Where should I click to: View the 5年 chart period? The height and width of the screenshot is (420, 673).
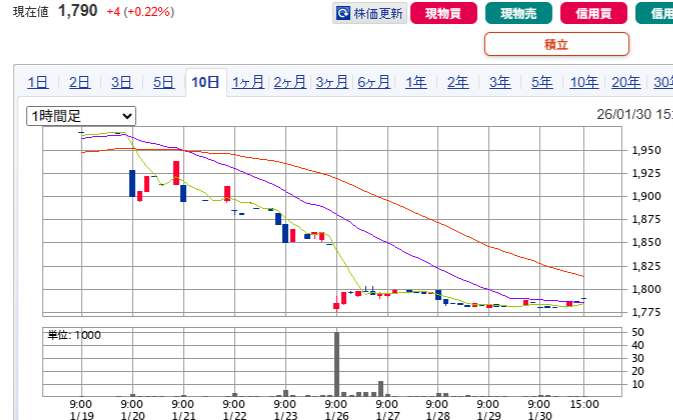541,83
